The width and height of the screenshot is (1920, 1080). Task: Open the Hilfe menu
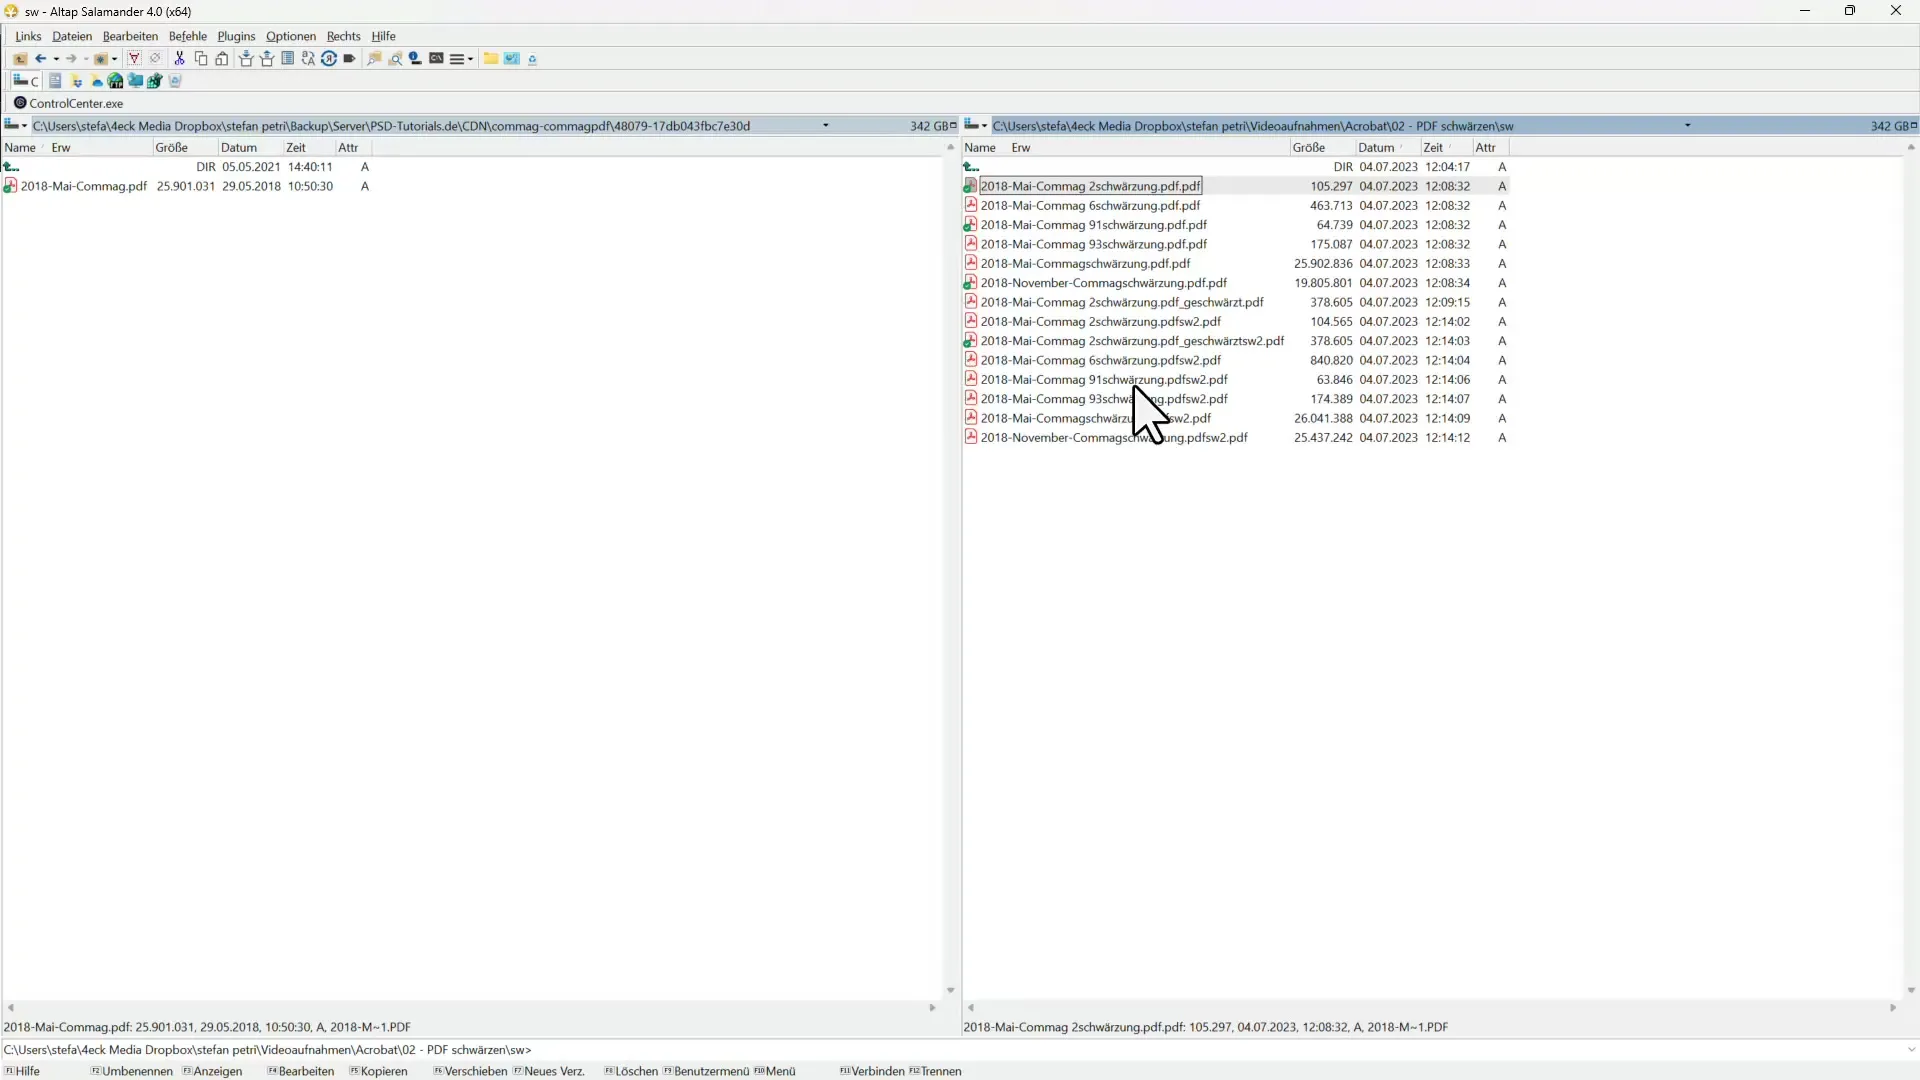click(x=384, y=36)
